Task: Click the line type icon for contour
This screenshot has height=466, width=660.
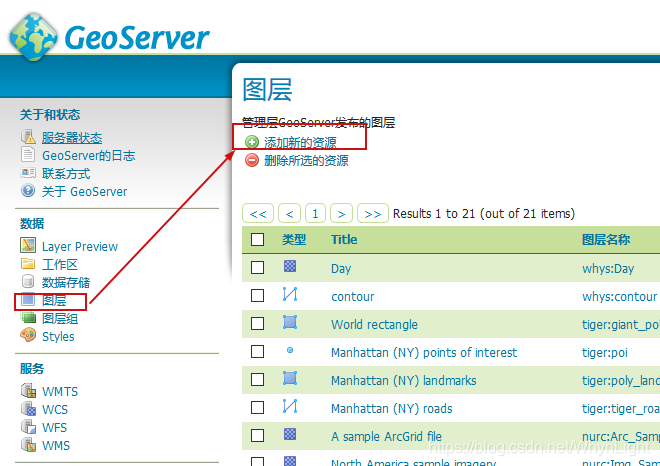Action: (290, 294)
